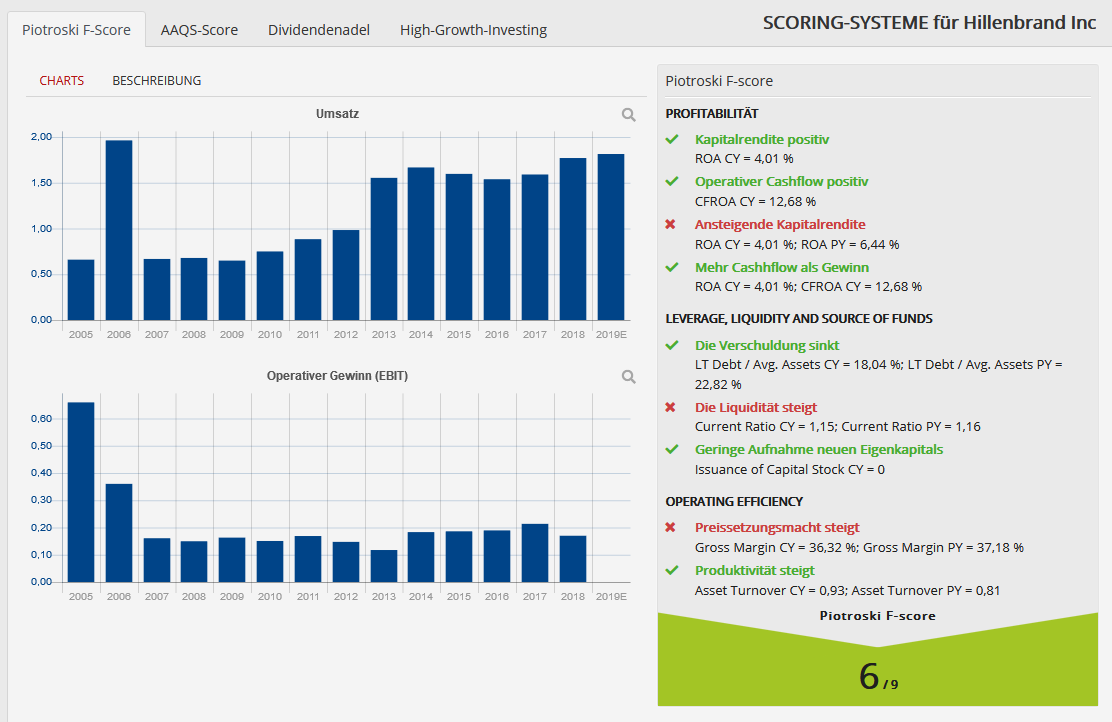
Task: Click the 2013 bar in Umsatz chart
Action: [x=384, y=249]
